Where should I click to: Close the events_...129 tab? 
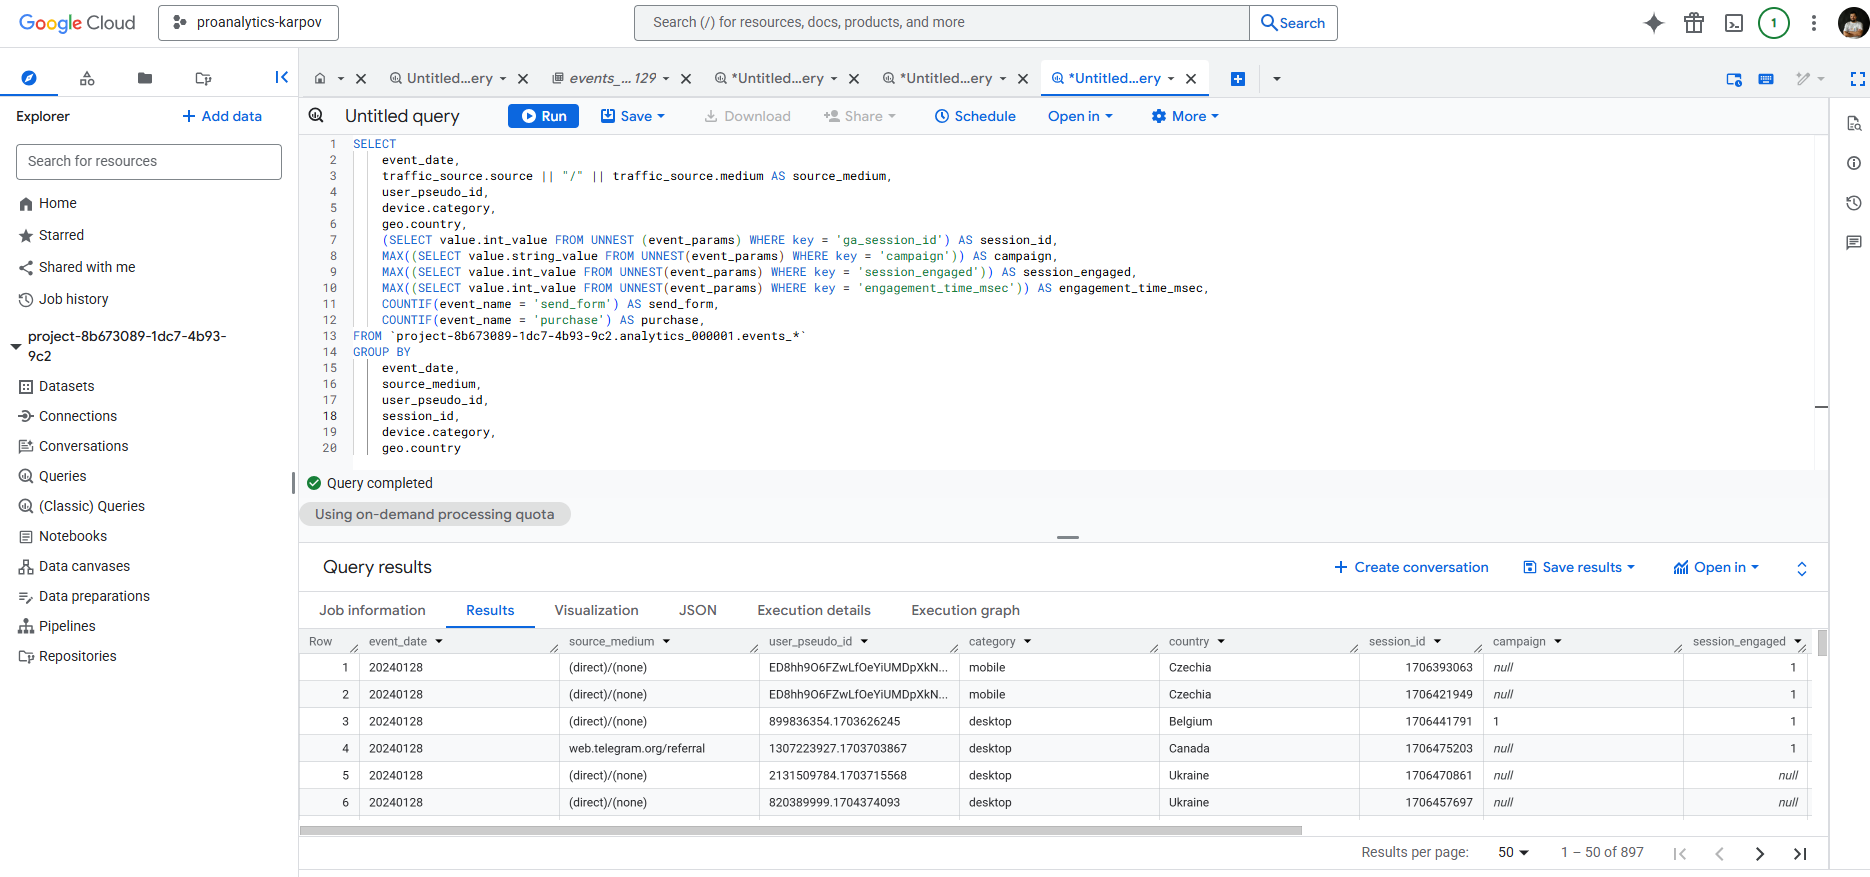(x=686, y=79)
